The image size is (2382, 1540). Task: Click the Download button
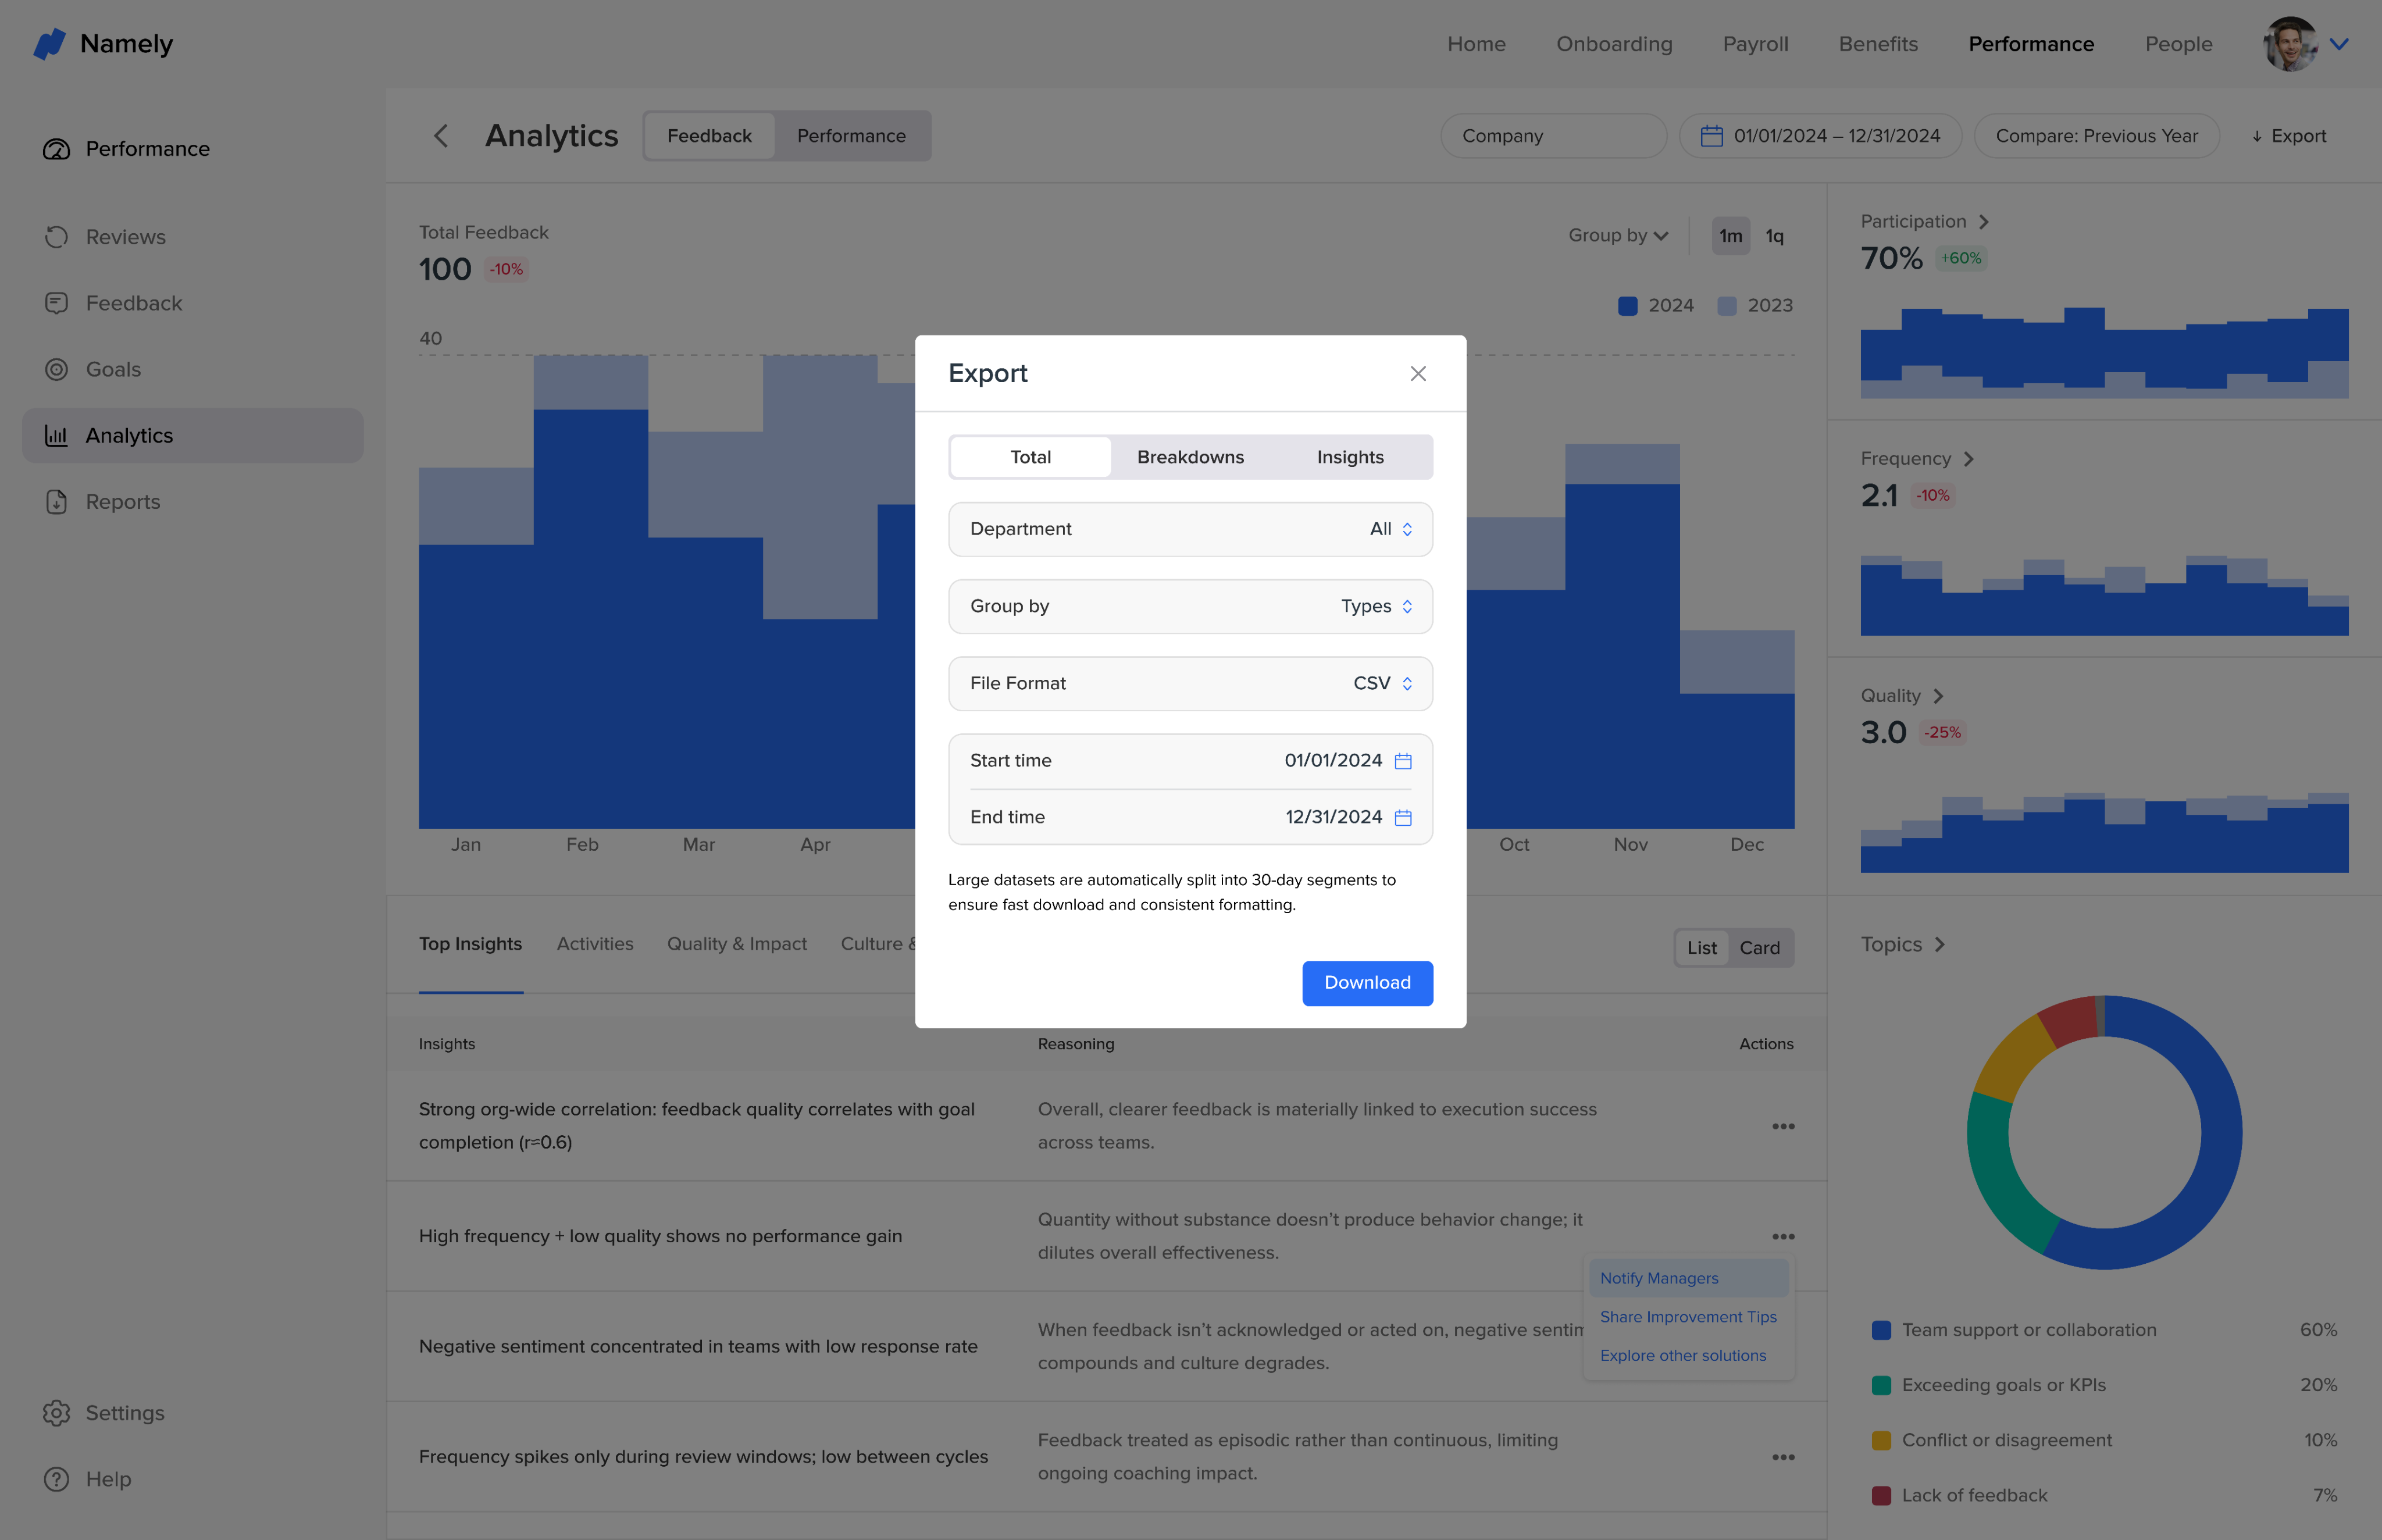tap(1367, 983)
